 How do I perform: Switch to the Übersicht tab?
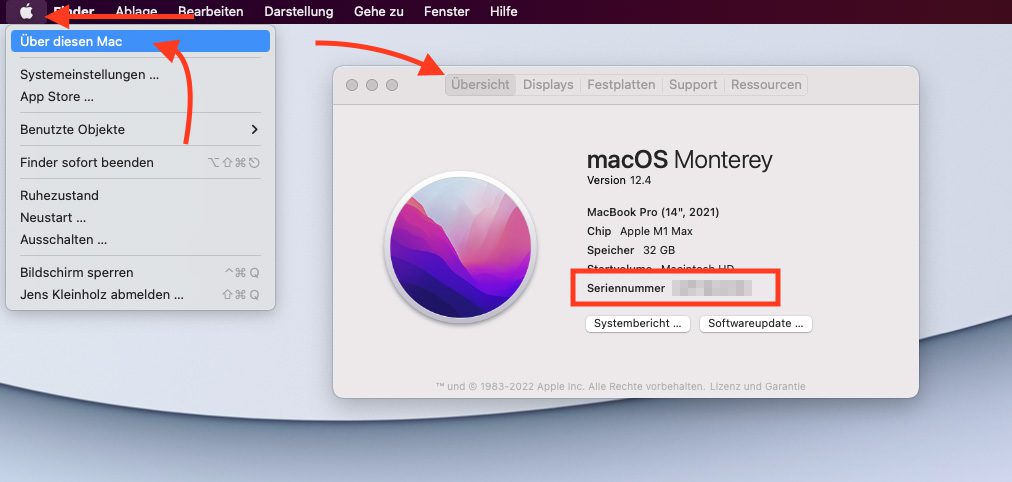[480, 85]
